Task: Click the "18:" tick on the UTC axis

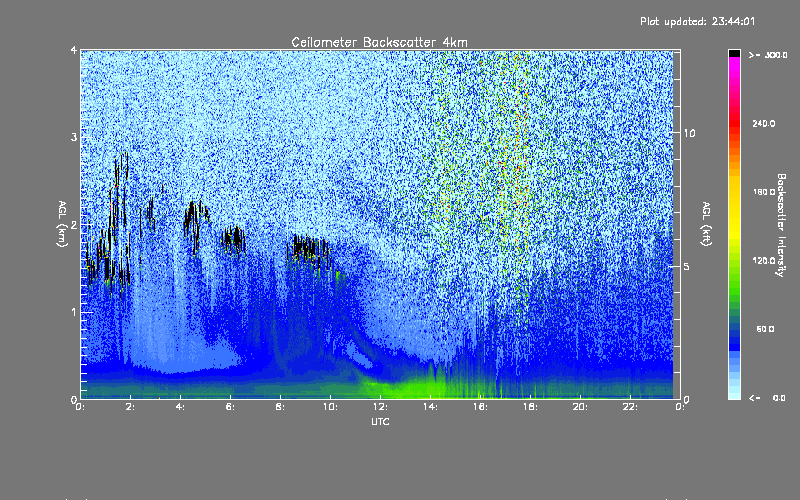Action: tap(530, 407)
